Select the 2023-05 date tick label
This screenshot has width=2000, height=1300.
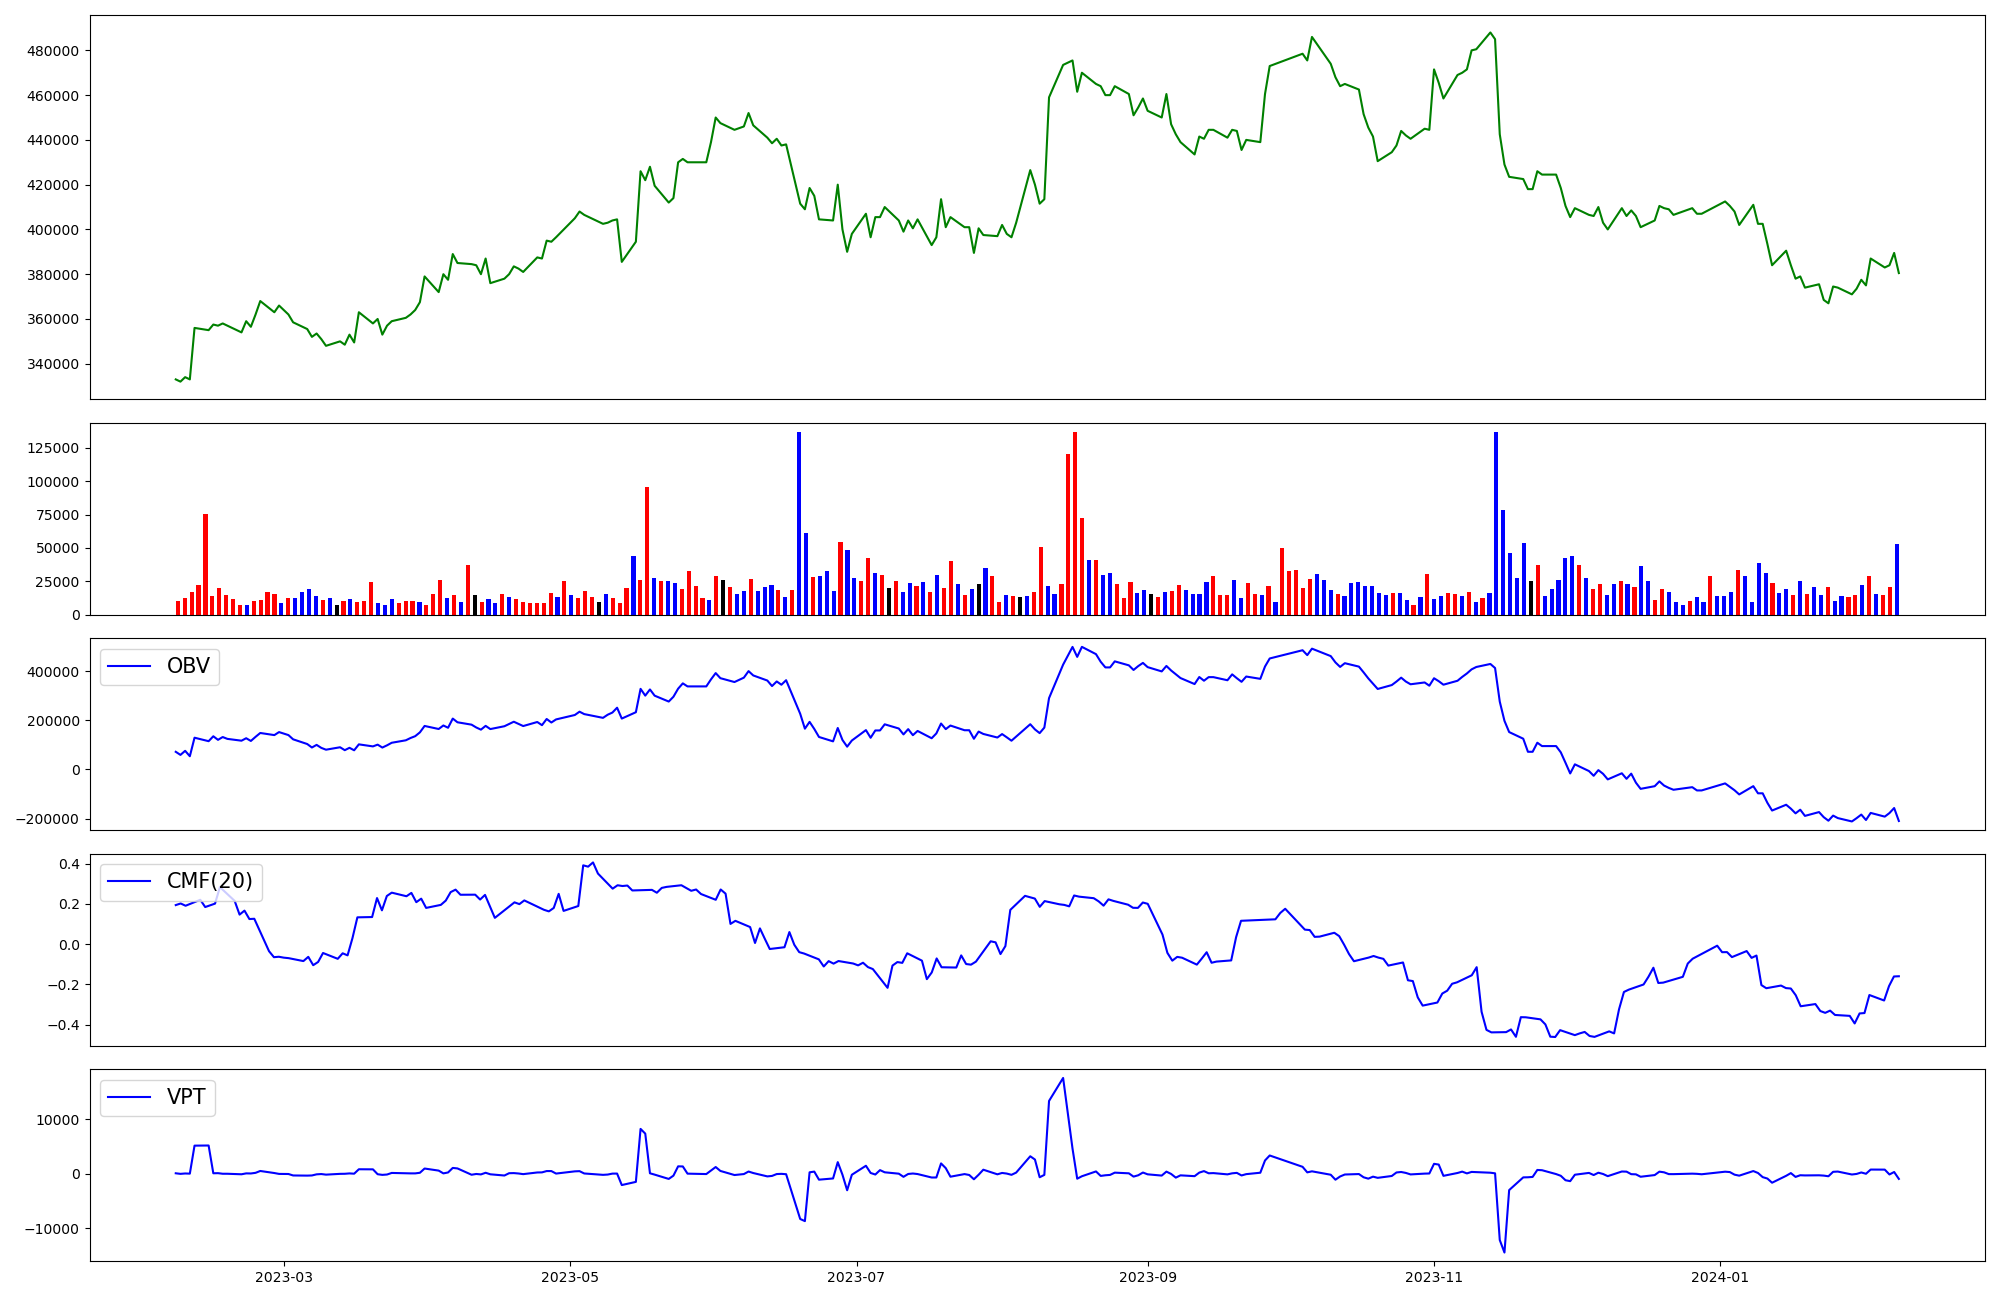[570, 1276]
